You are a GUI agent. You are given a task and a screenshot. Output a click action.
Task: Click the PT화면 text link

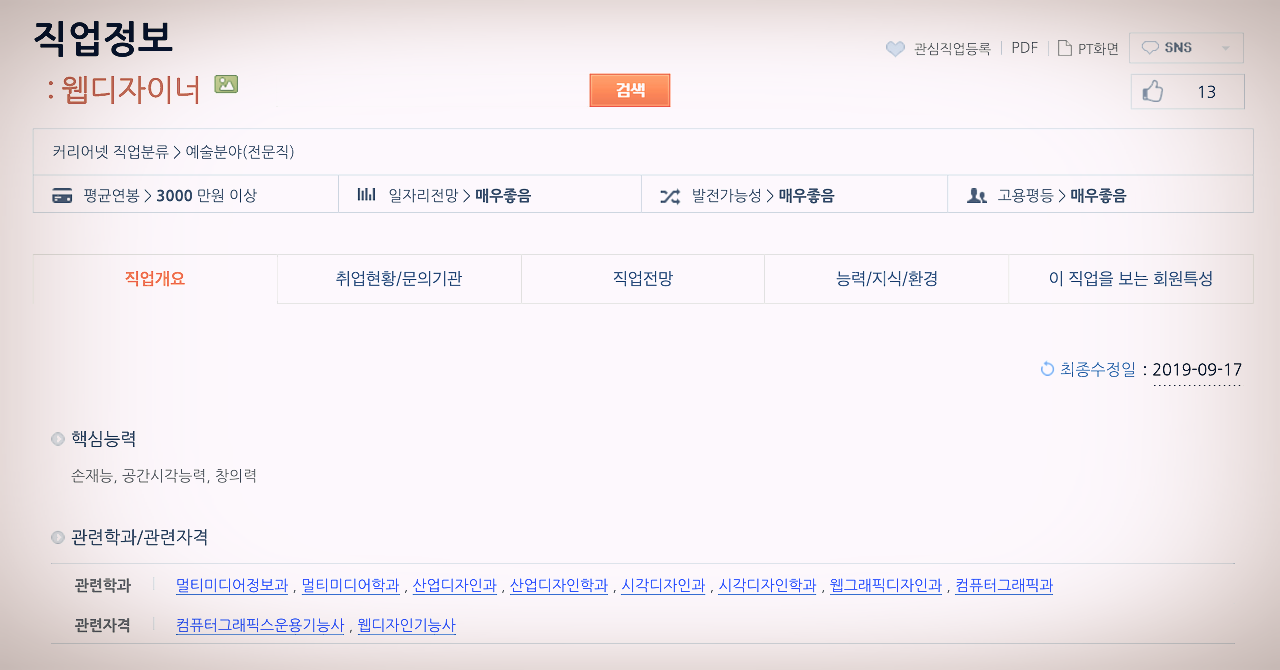pyautogui.click(x=1098, y=48)
